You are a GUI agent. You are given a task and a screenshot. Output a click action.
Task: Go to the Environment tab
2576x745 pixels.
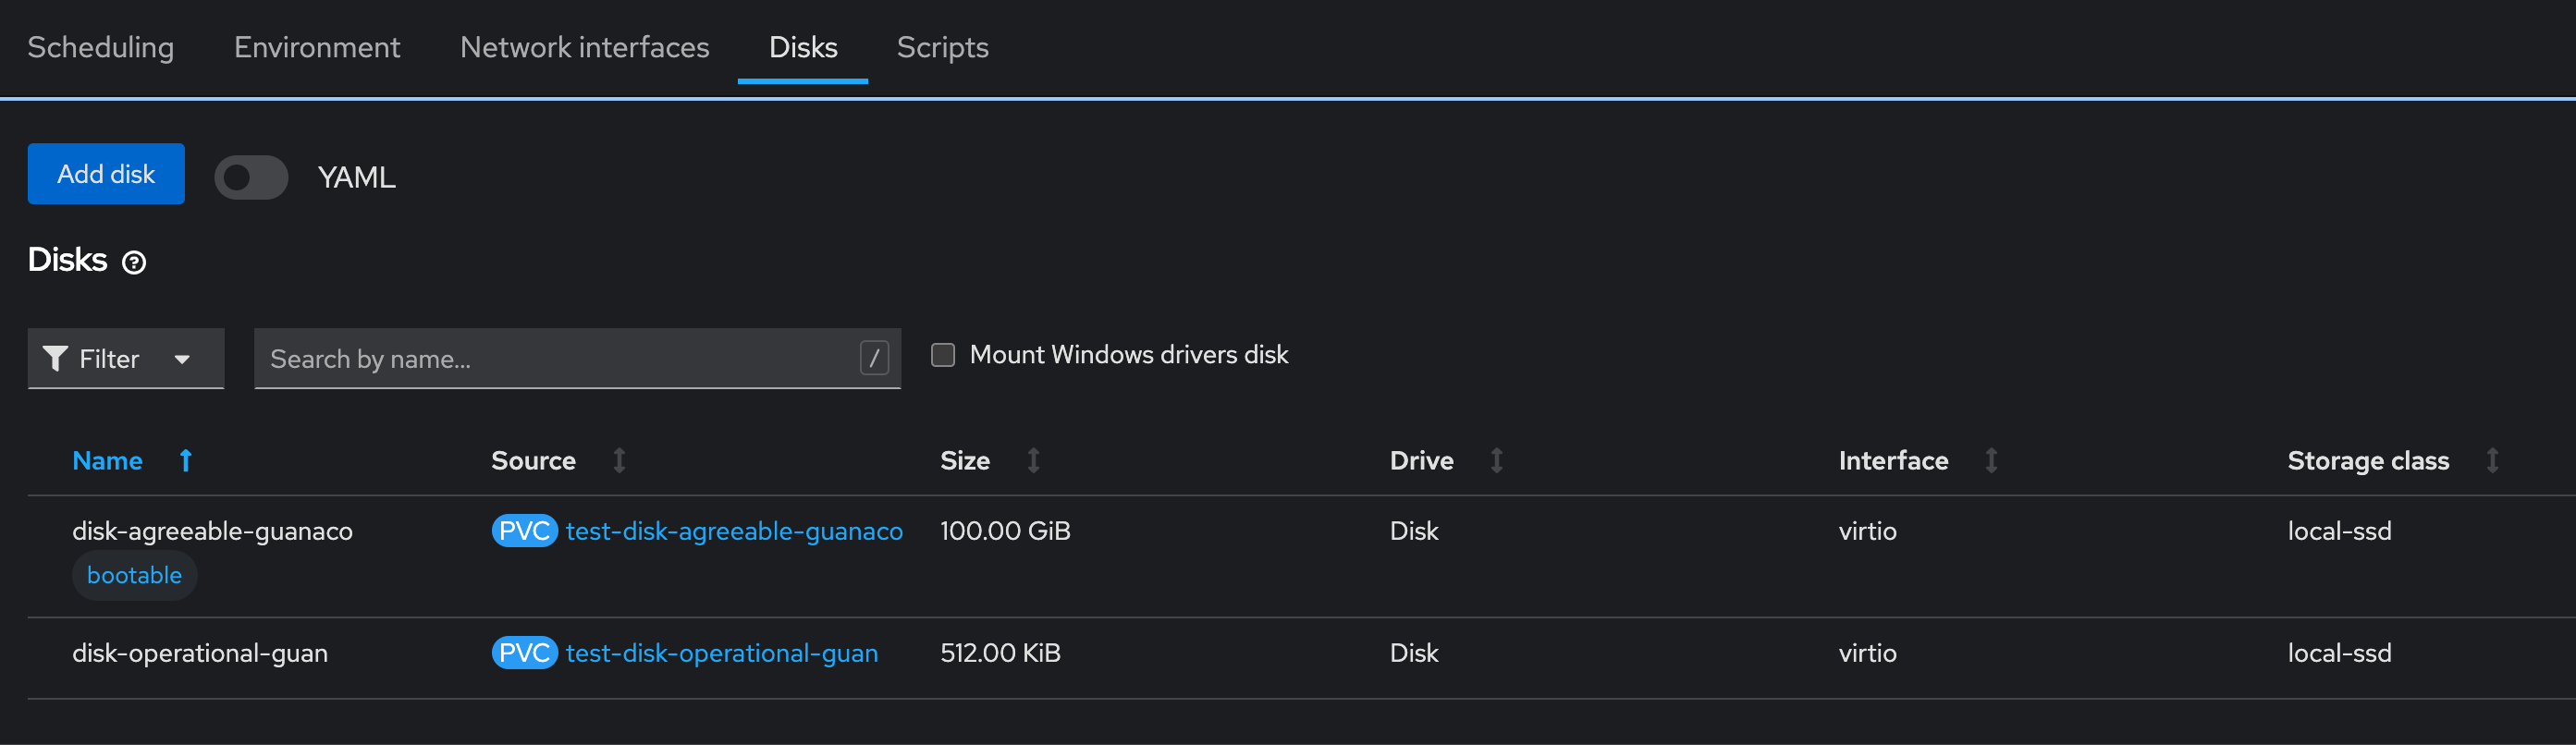(x=317, y=47)
